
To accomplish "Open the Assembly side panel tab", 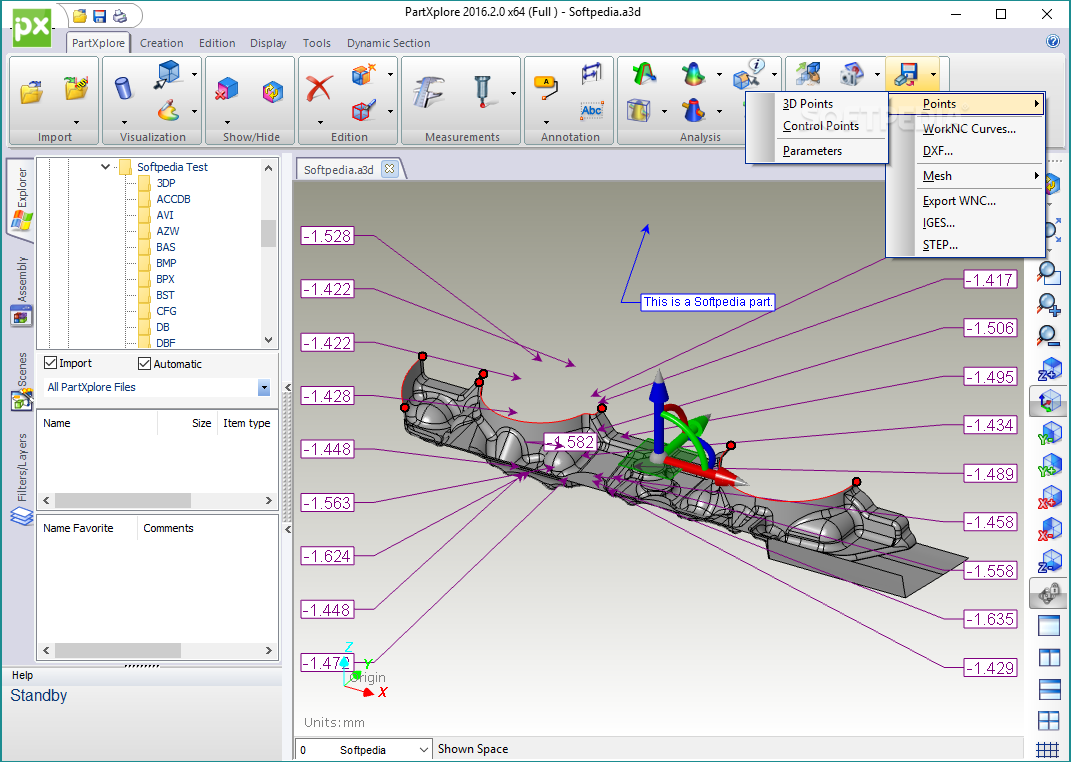I will pos(22,290).
